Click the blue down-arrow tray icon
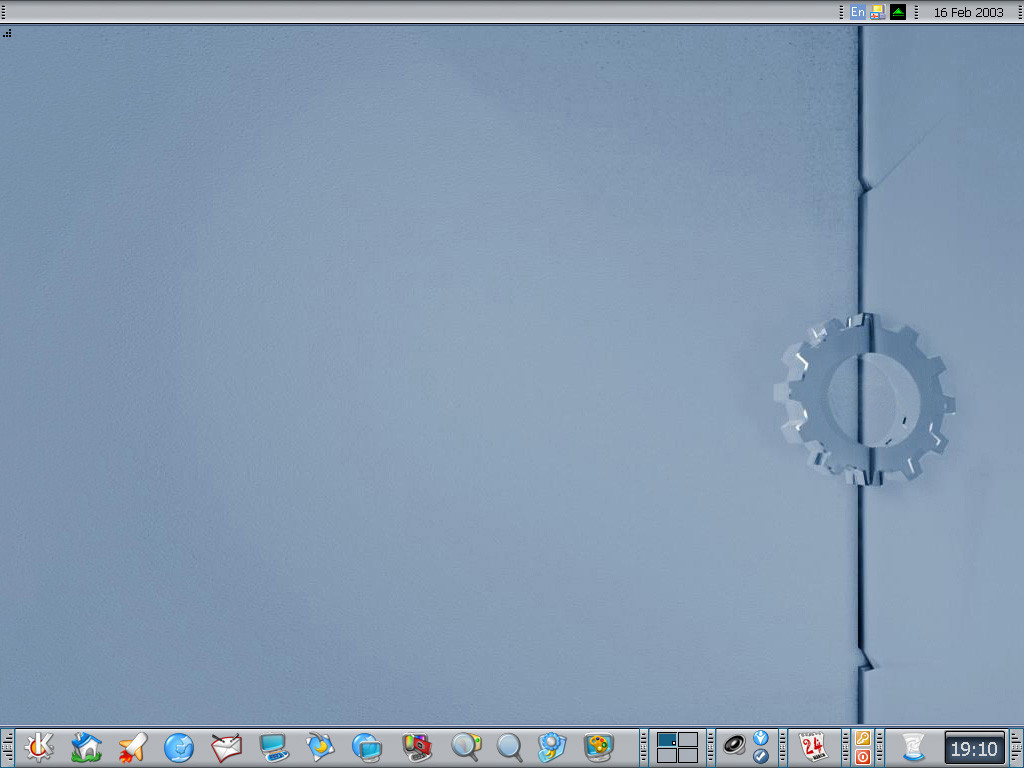The height and width of the screenshot is (768, 1024). pyautogui.click(x=761, y=738)
